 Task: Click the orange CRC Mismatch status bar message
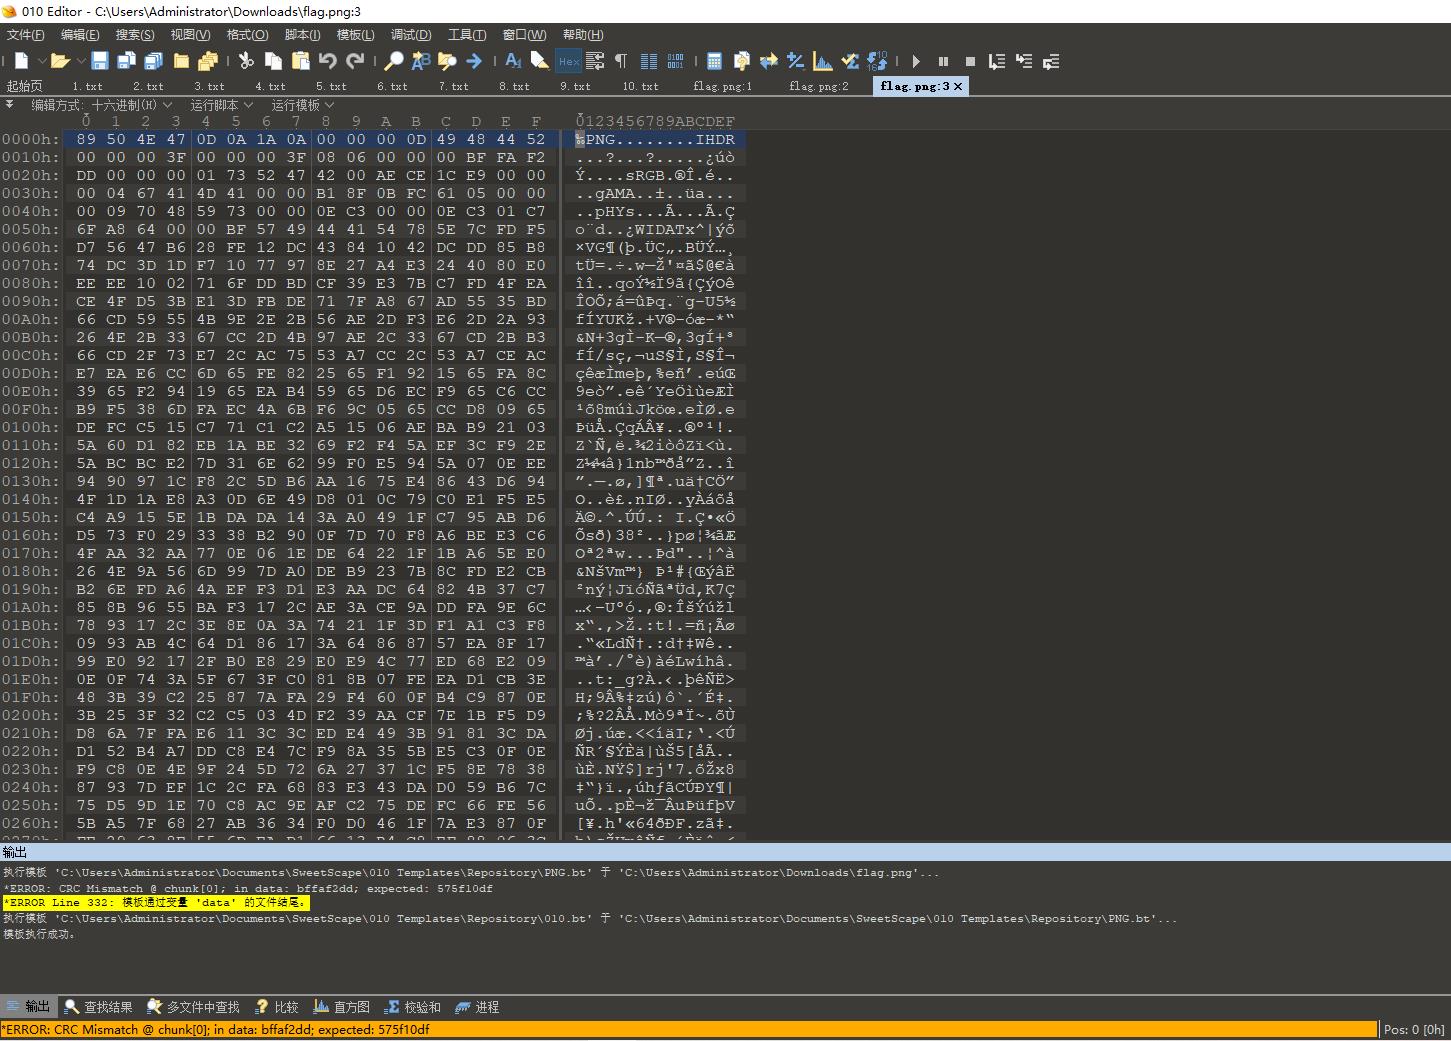point(689,1029)
